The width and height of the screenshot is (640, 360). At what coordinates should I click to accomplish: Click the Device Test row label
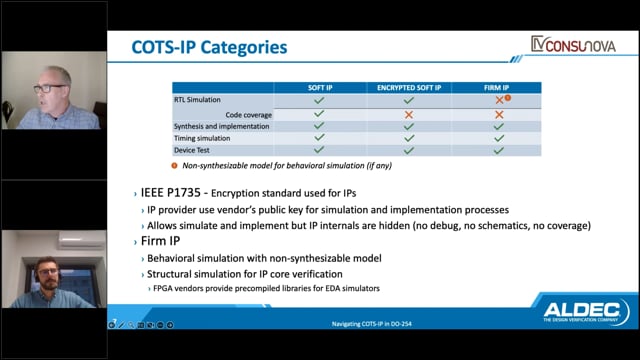[191, 150]
